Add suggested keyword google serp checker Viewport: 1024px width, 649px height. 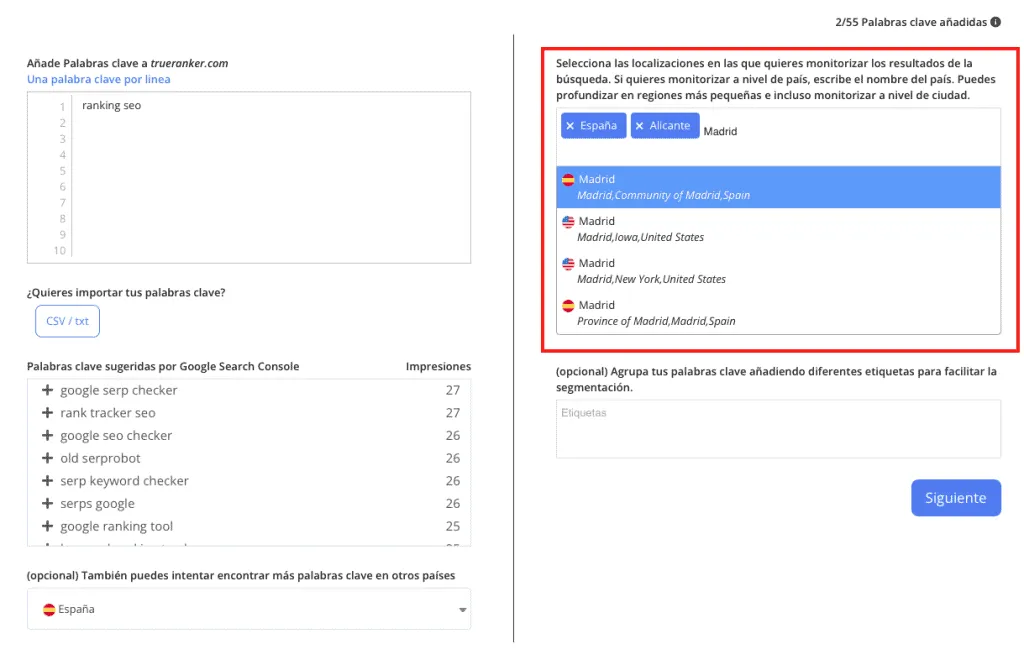coord(47,390)
